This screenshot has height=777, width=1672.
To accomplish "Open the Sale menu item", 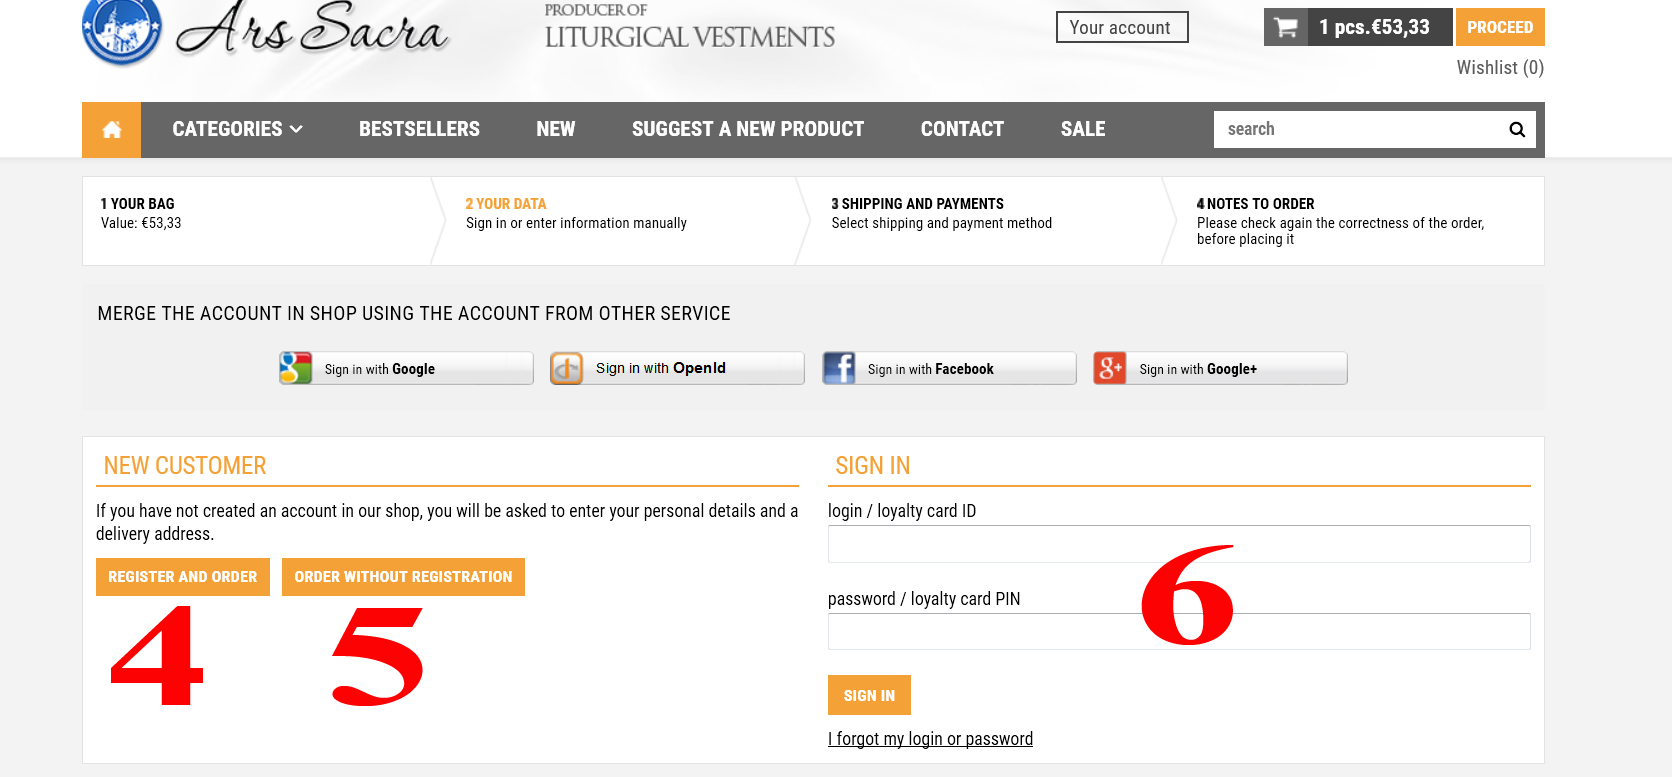I will pyautogui.click(x=1083, y=129).
